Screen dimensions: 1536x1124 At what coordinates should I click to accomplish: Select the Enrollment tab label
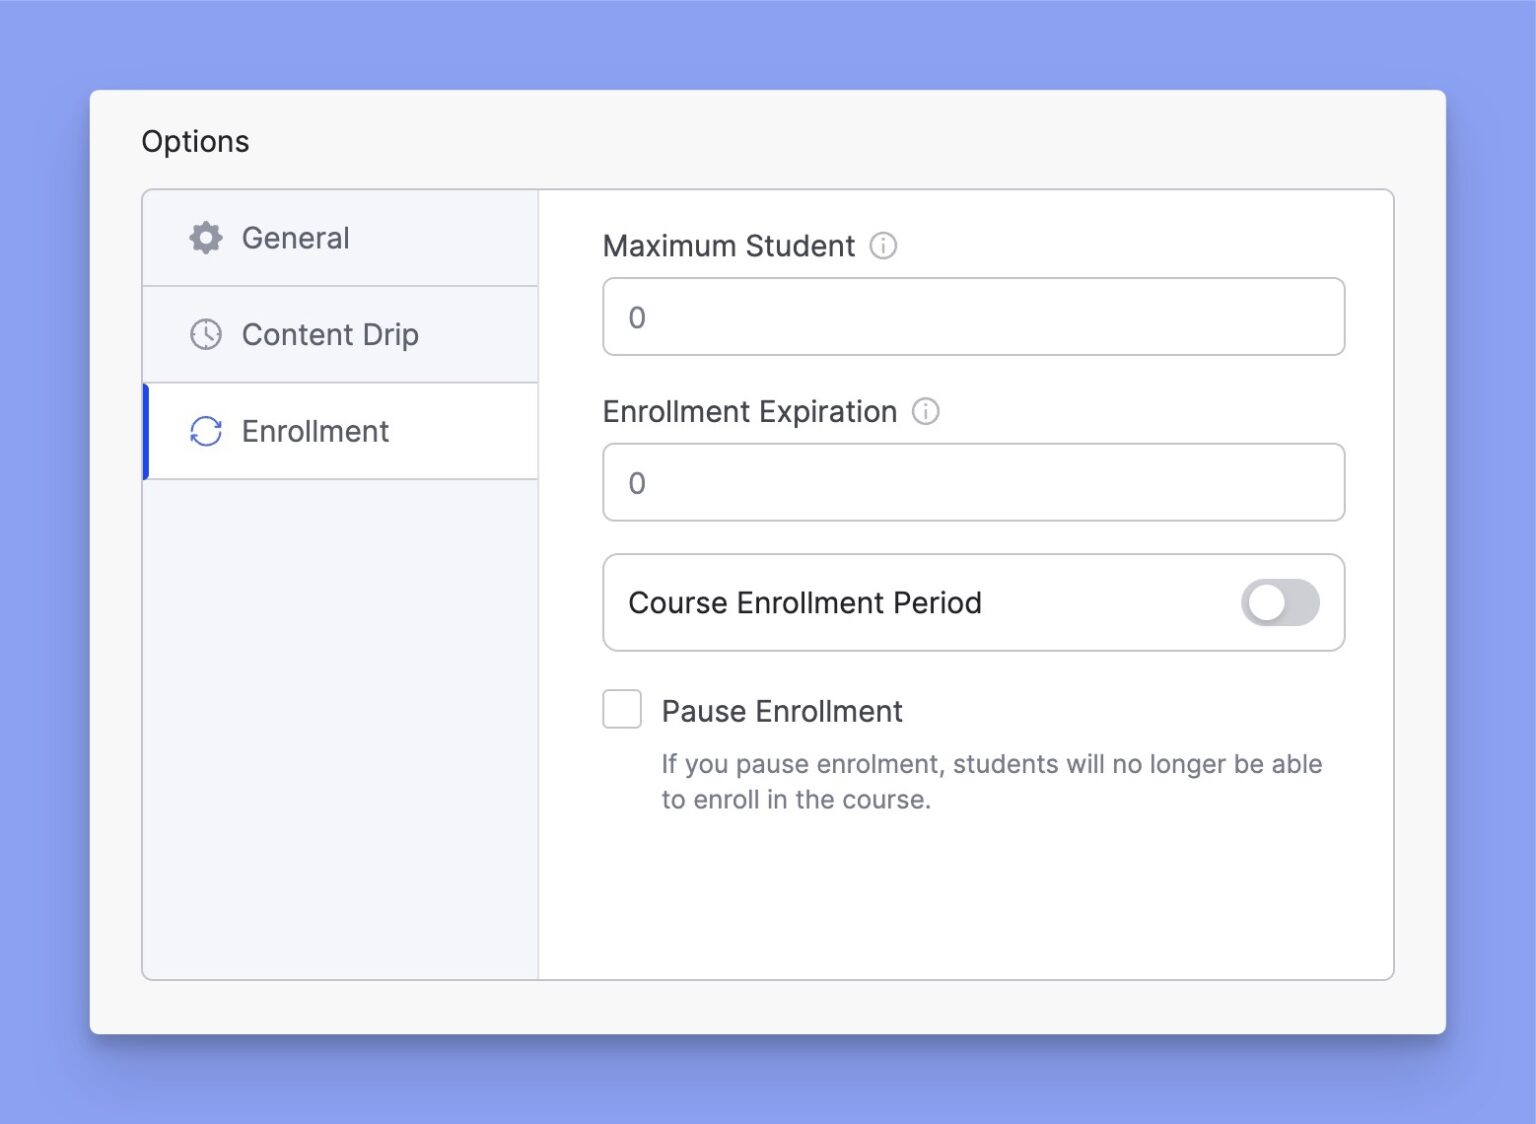click(315, 431)
